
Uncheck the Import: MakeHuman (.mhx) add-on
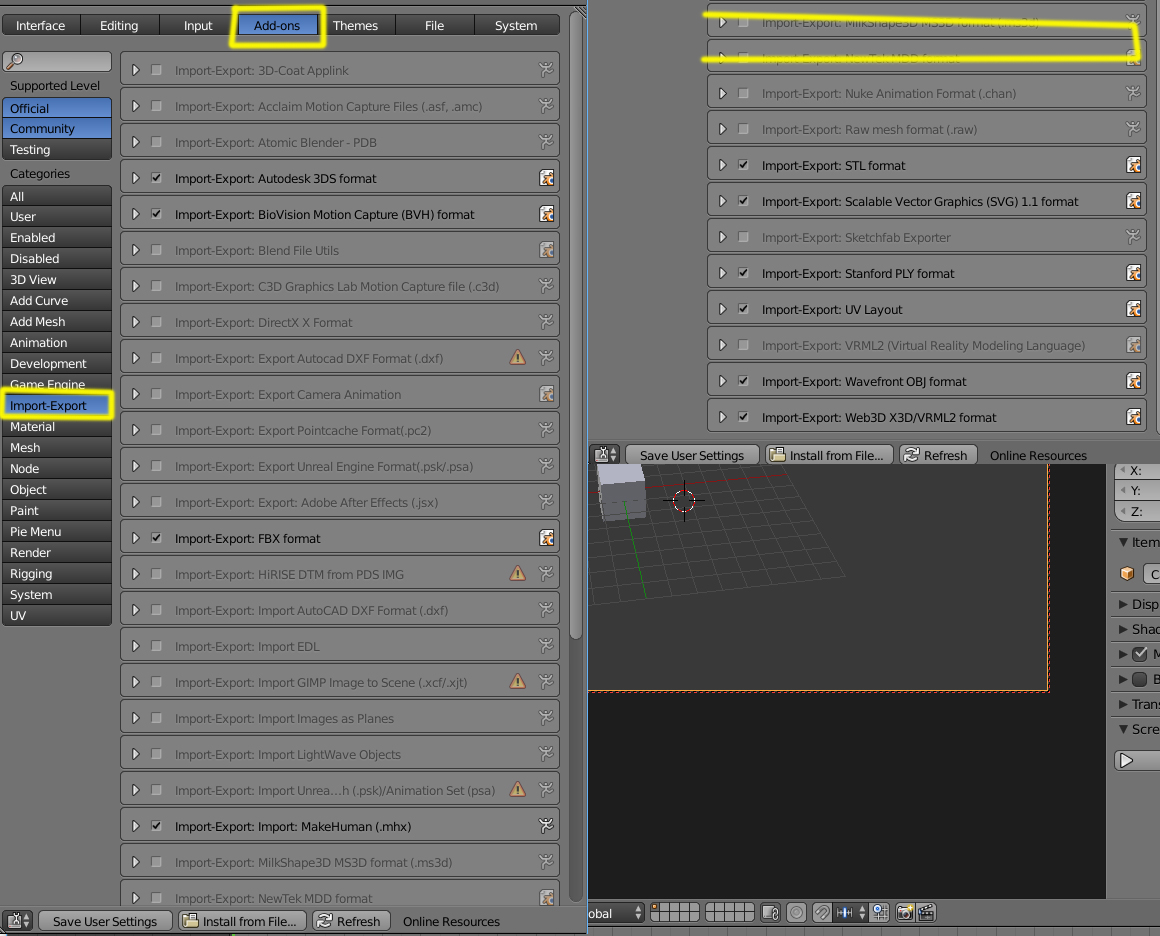[156, 826]
